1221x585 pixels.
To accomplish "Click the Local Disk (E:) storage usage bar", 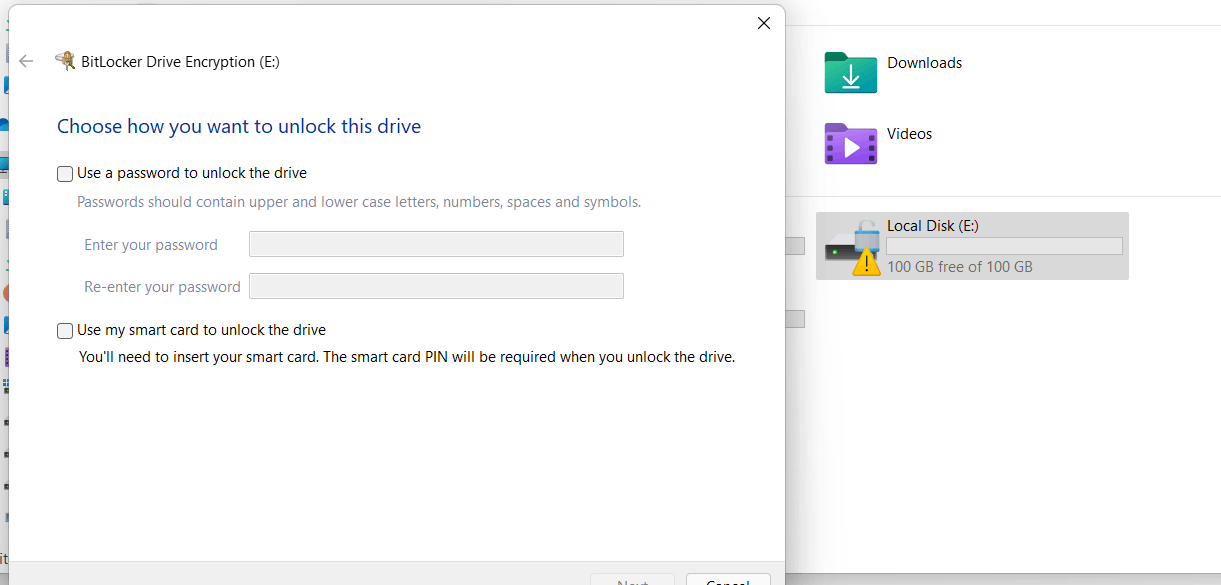I will tap(1004, 246).
